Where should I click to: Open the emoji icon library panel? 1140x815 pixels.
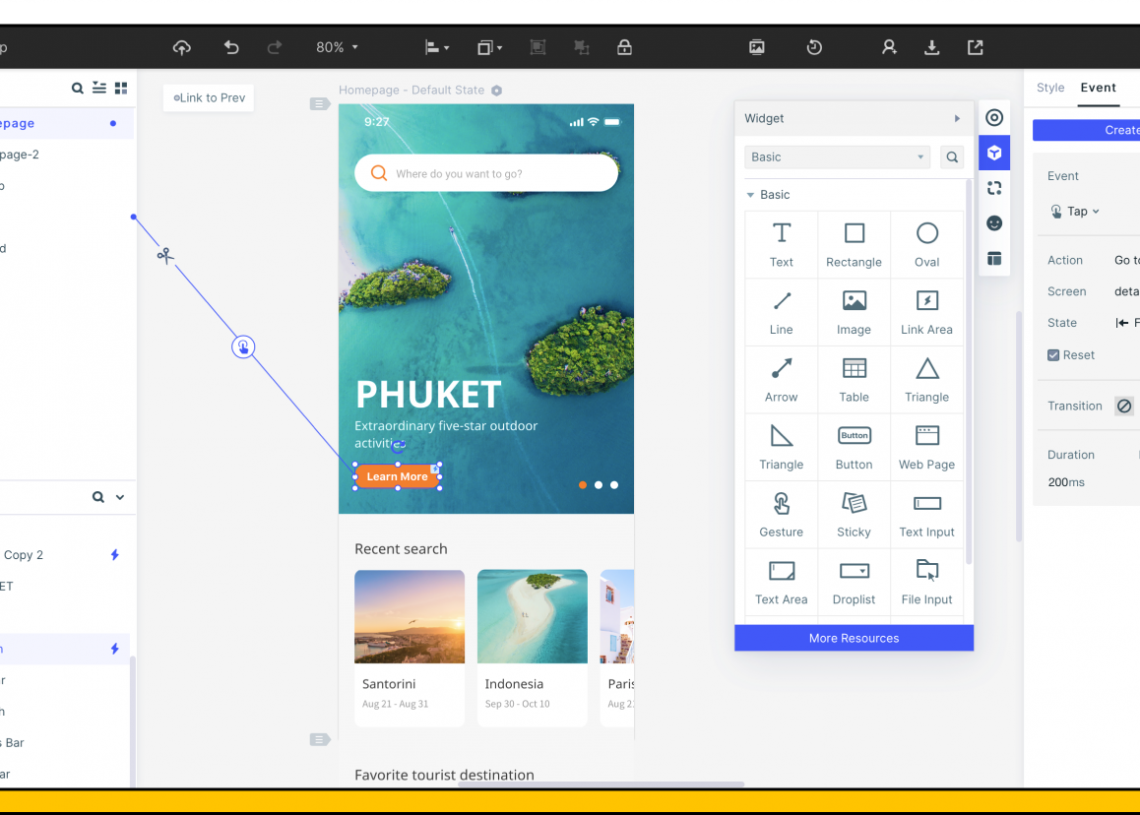pyautogui.click(x=994, y=223)
